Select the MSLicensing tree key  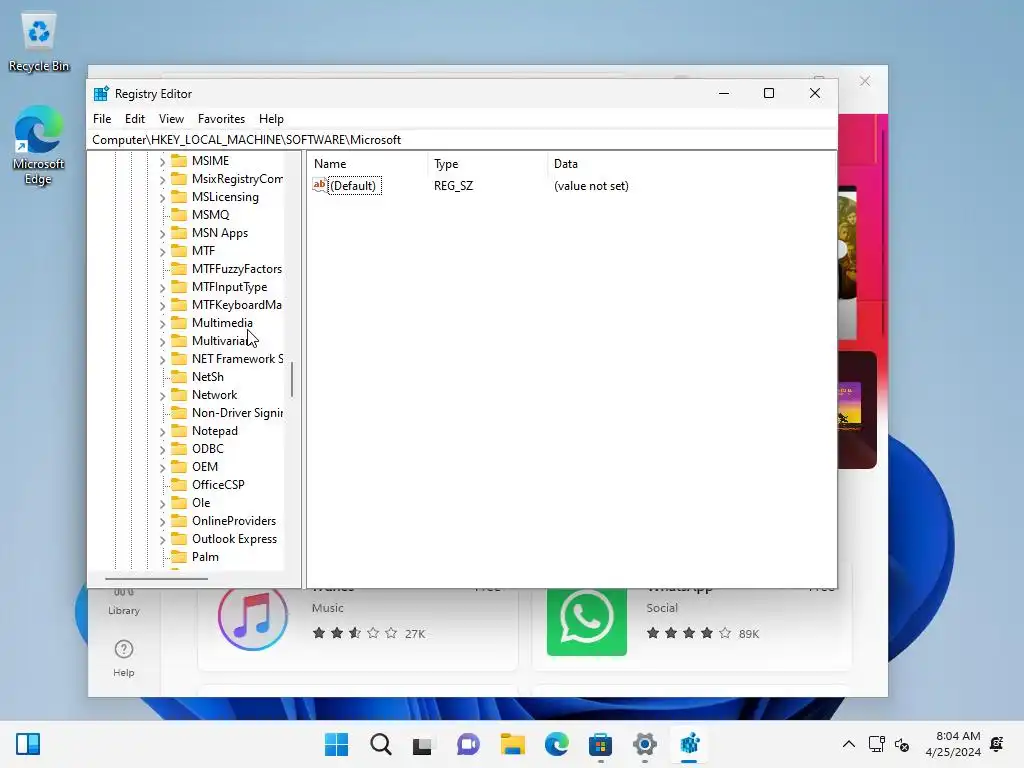click(225, 197)
